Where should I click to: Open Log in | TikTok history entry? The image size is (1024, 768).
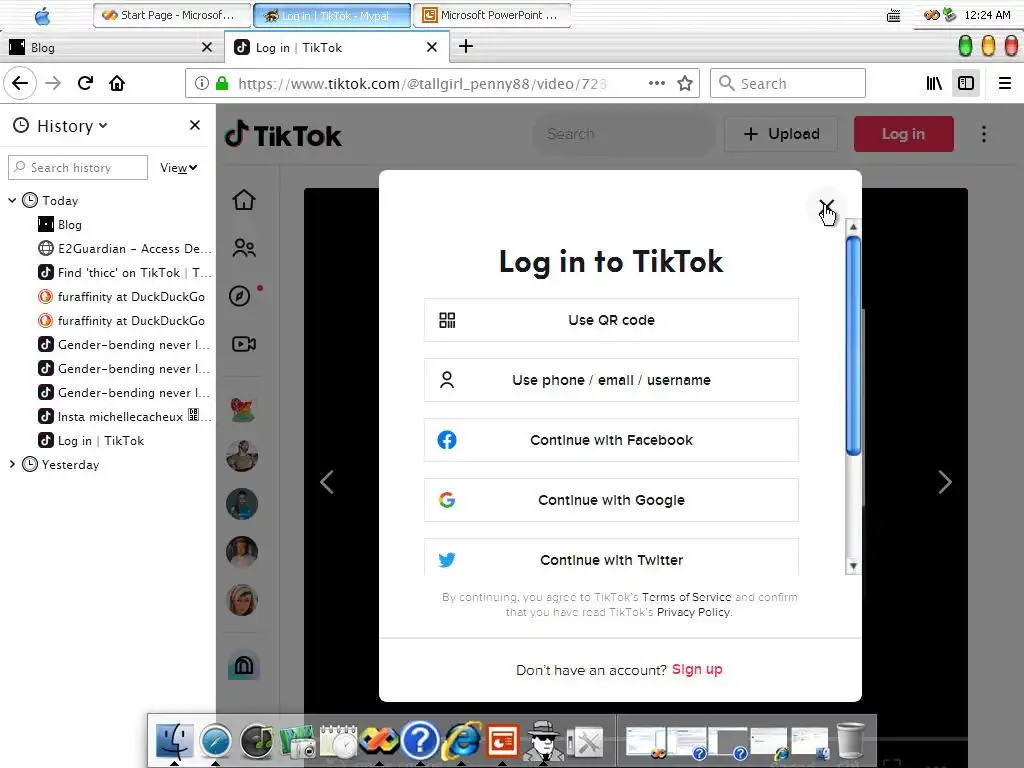click(91, 441)
